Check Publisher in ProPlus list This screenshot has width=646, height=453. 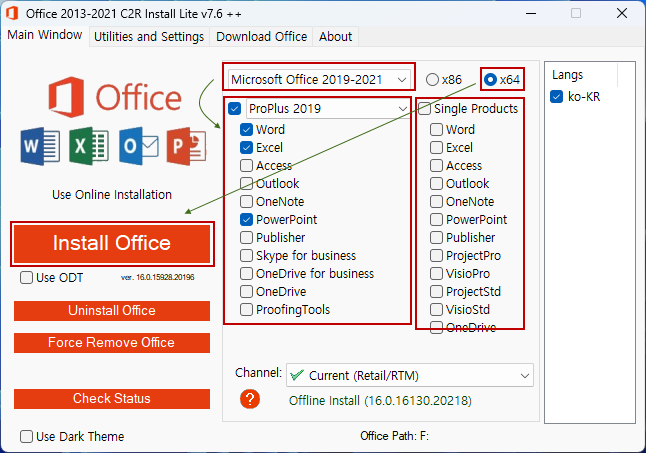[246, 238]
